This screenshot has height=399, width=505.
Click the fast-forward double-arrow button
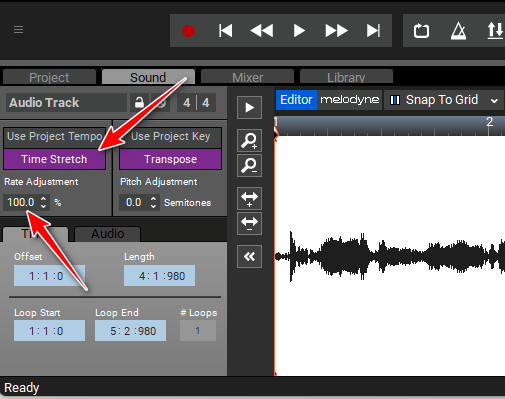[x=336, y=31]
